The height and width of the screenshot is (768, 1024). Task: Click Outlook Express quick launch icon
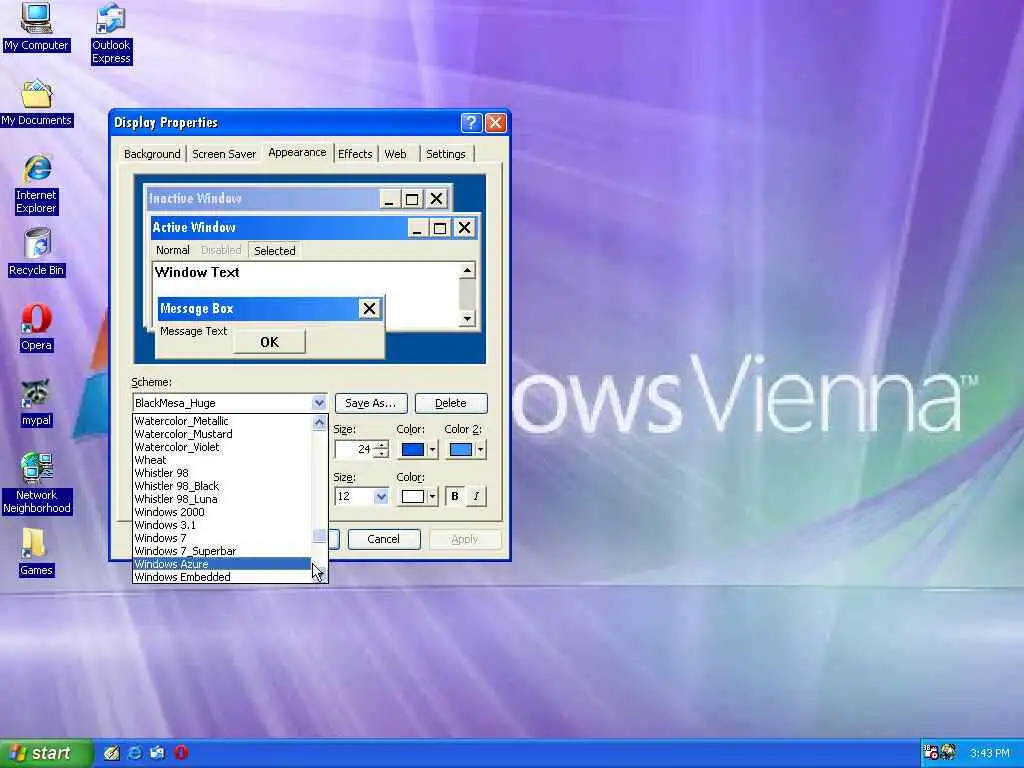point(157,753)
